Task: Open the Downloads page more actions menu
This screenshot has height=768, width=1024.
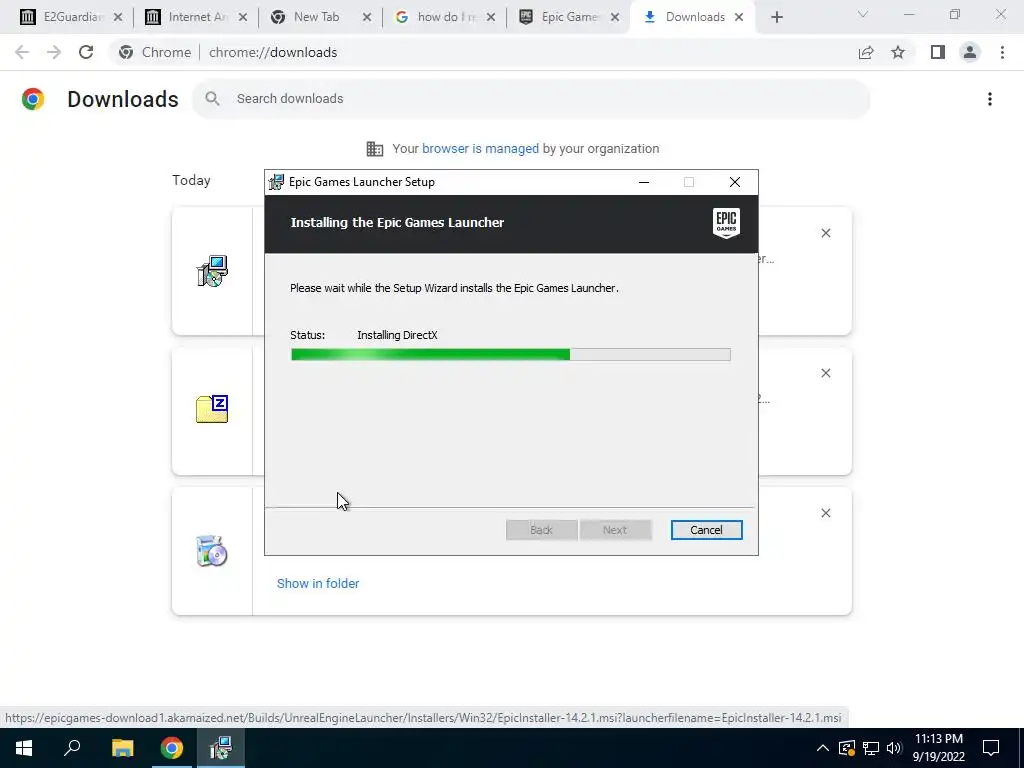Action: click(990, 99)
